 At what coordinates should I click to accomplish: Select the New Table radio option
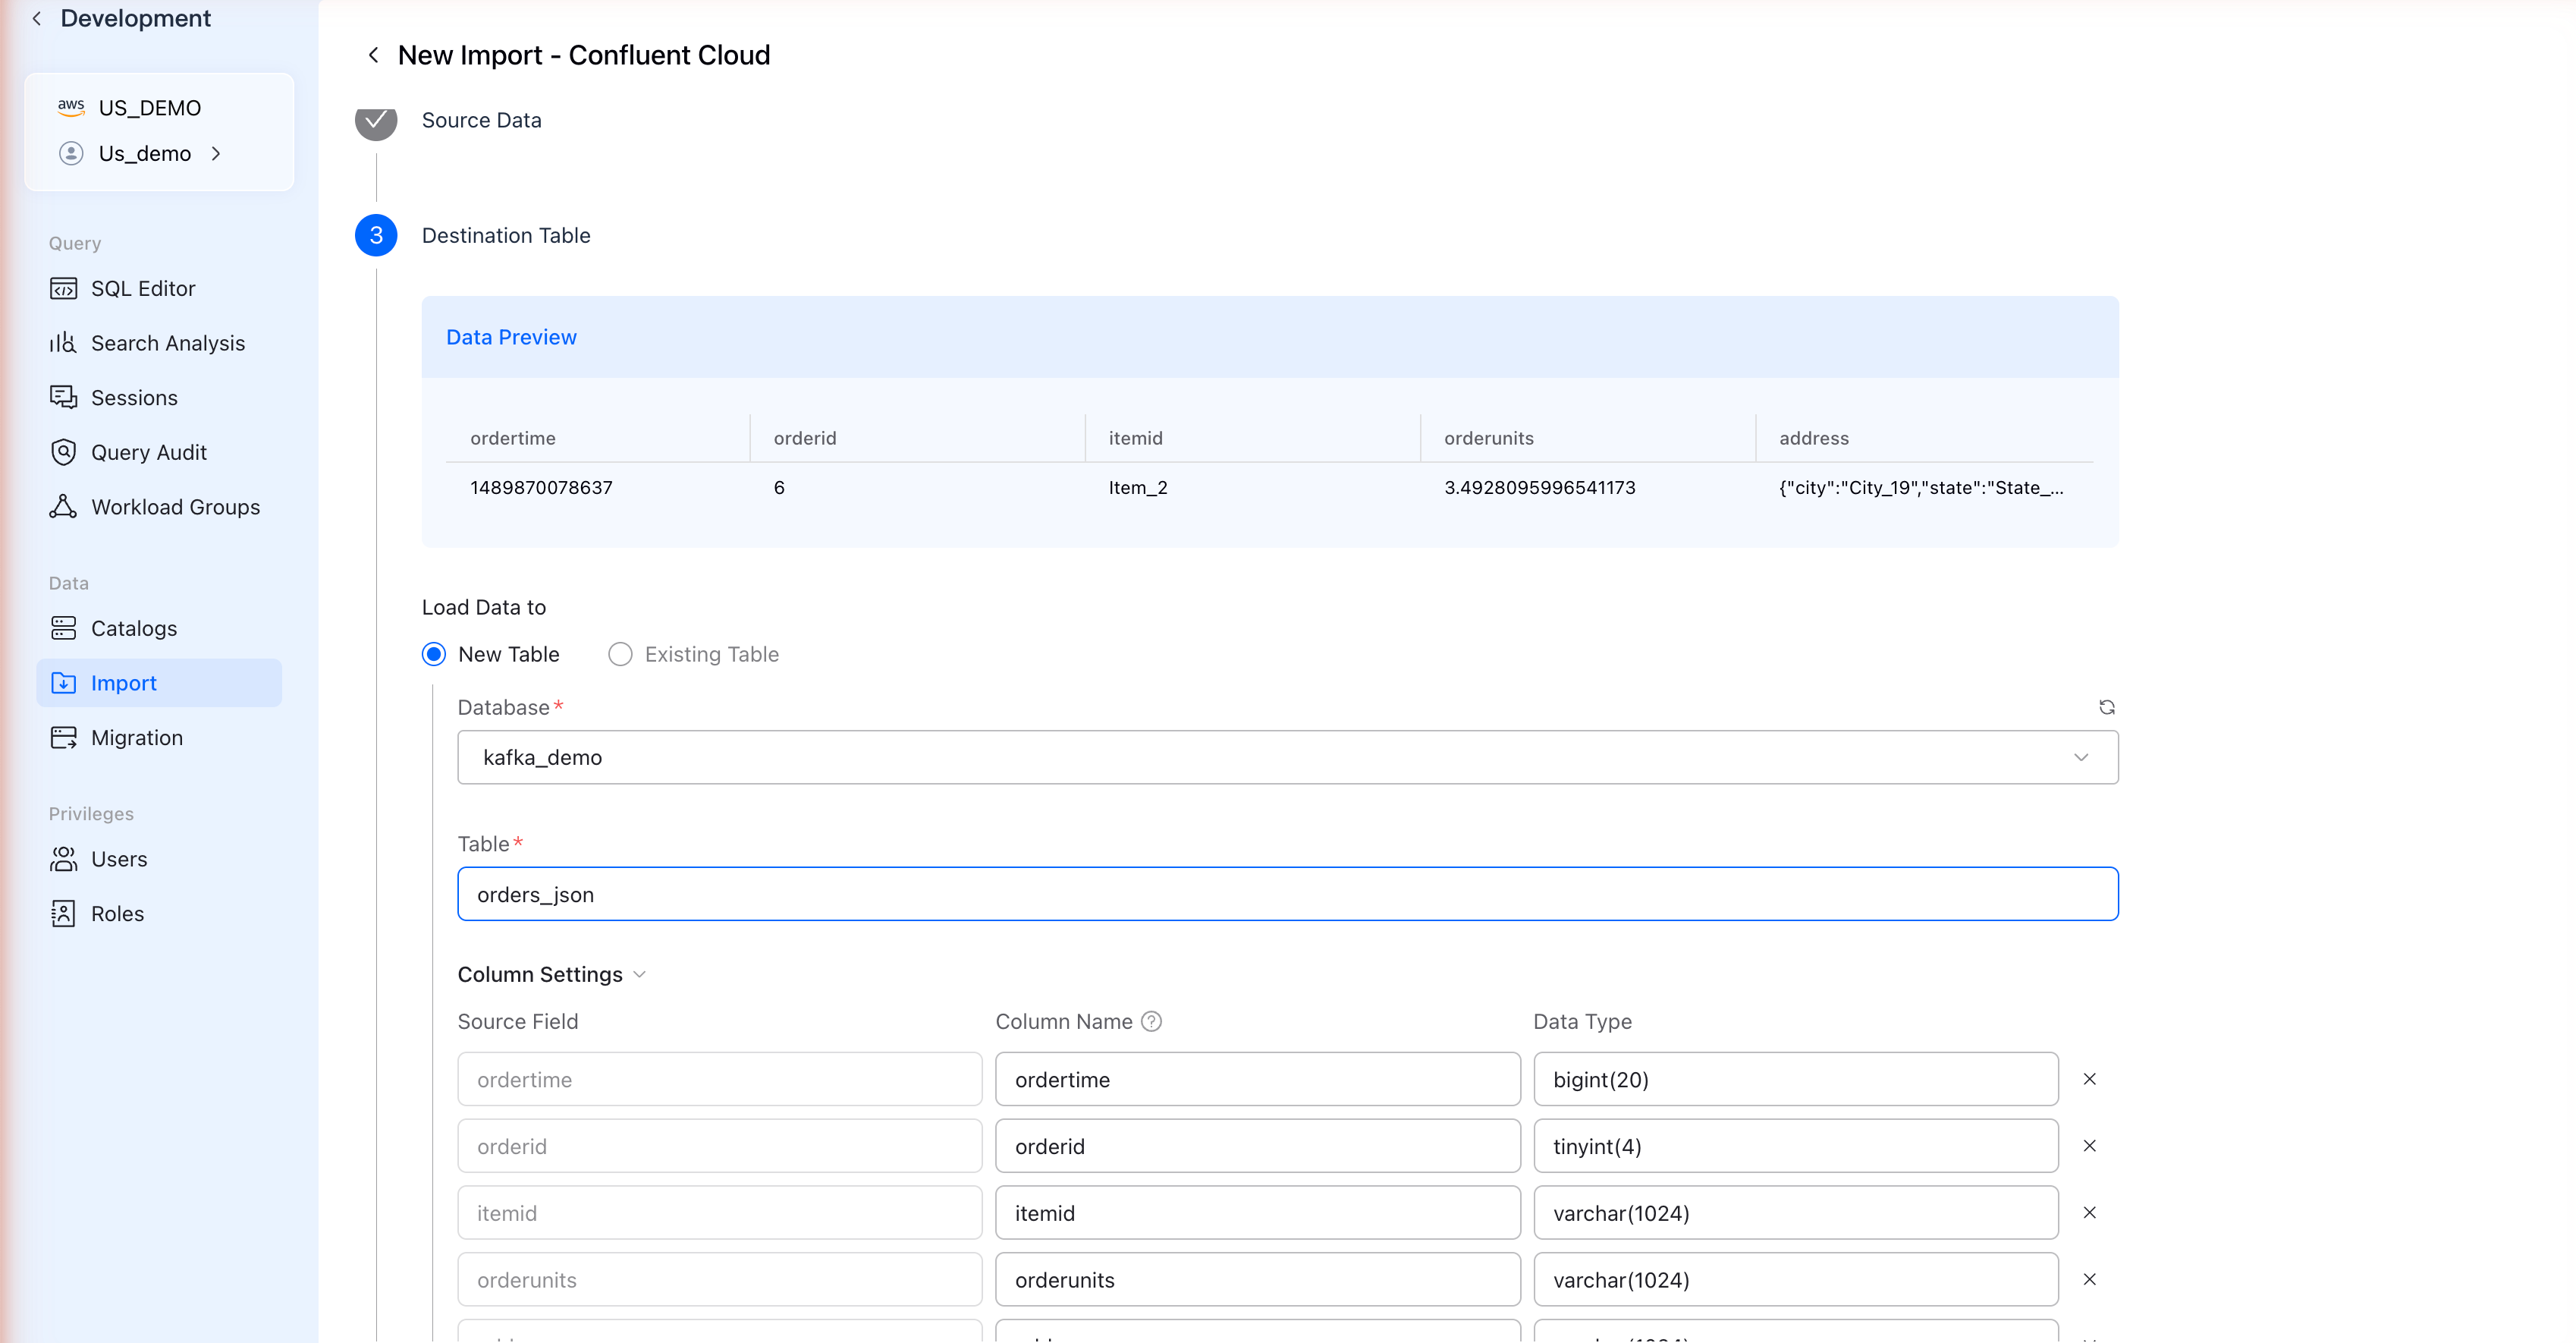coord(434,654)
